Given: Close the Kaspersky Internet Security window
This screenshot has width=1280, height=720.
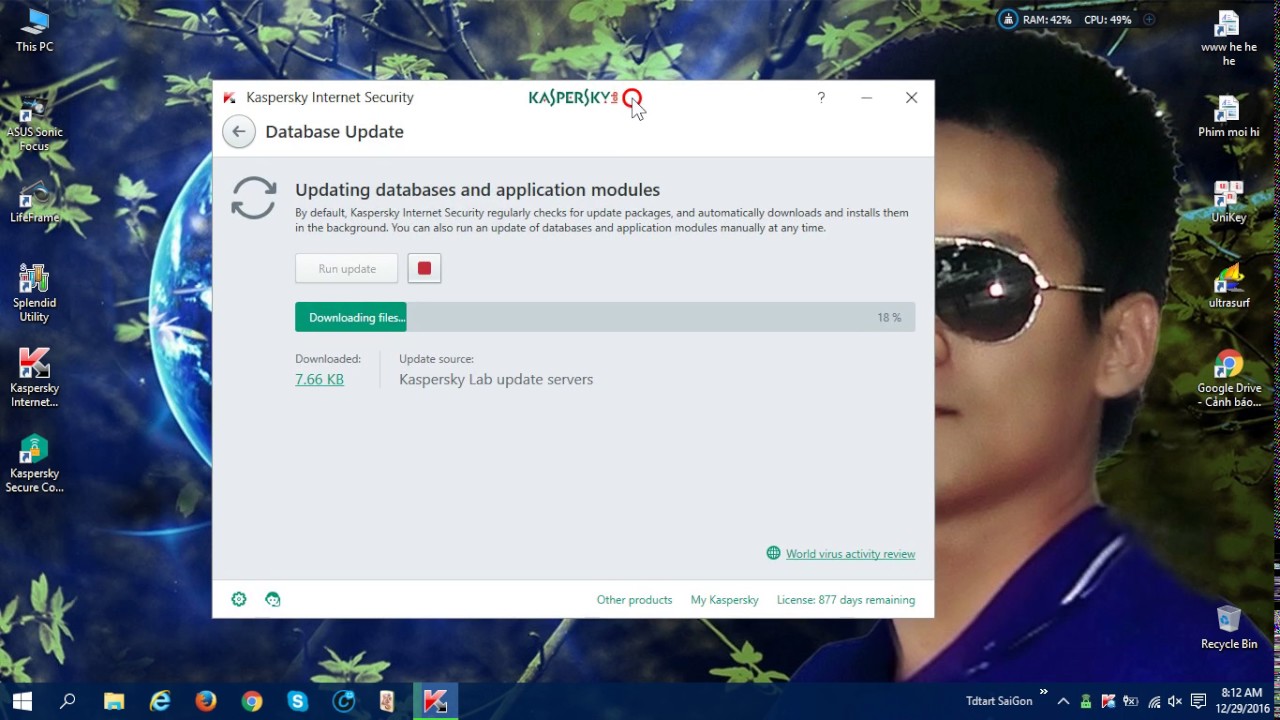Looking at the screenshot, I should (x=911, y=97).
